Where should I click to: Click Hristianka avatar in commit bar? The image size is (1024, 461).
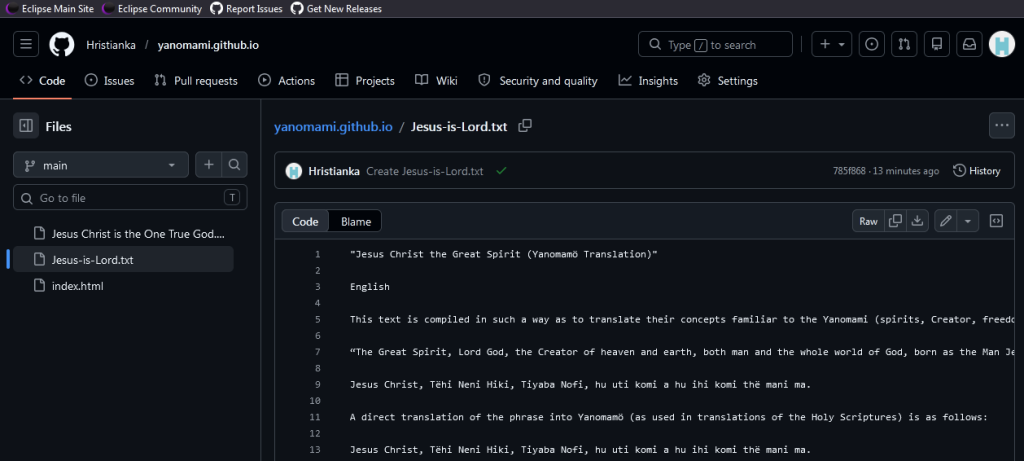(x=294, y=171)
